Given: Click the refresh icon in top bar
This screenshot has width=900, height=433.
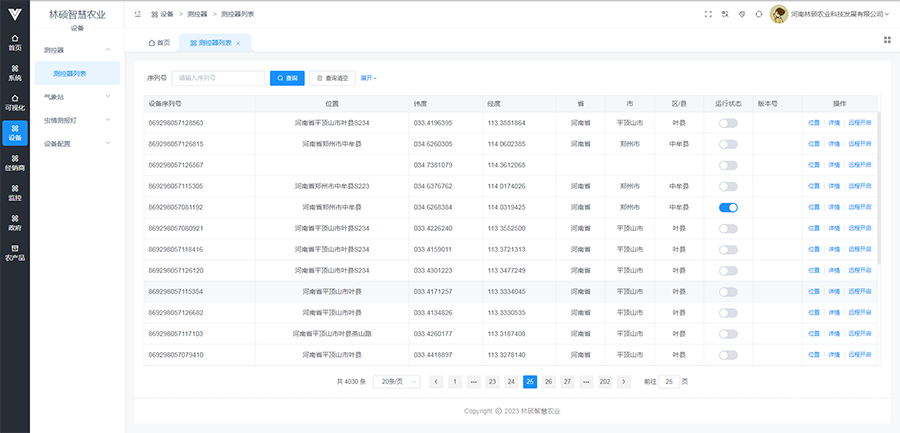Looking at the screenshot, I should click(x=759, y=14).
